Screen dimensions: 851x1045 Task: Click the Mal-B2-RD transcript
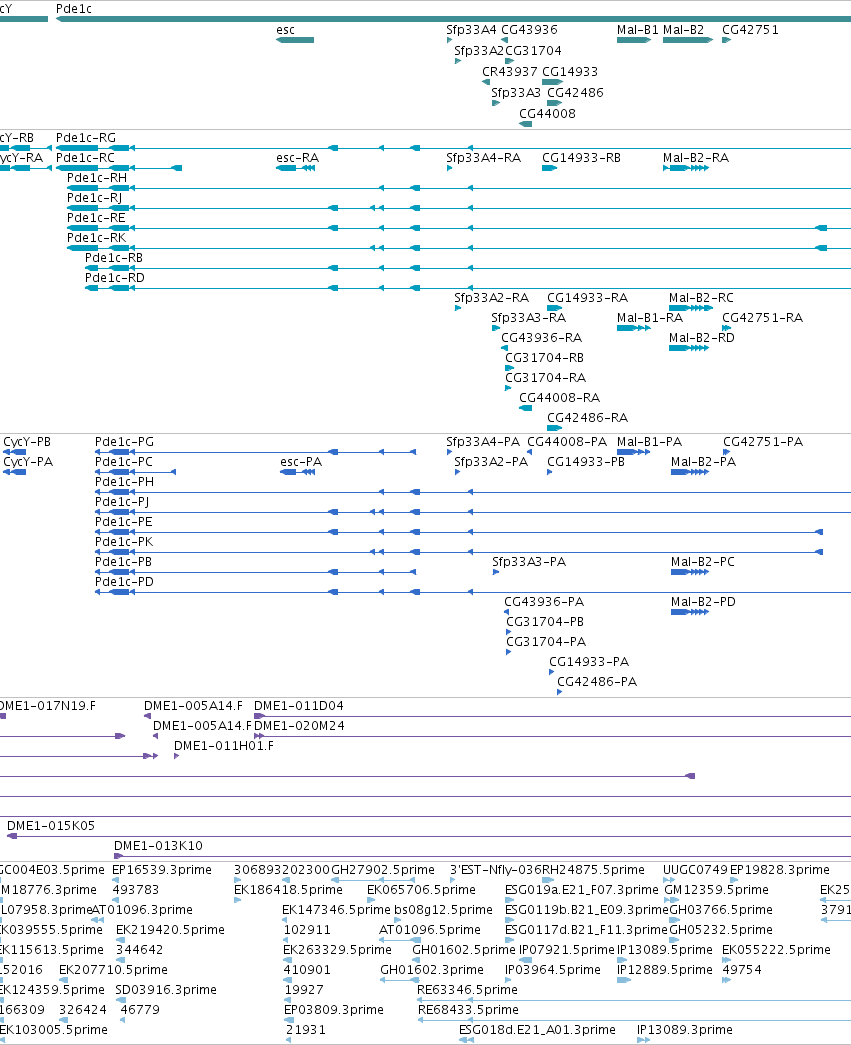coord(702,338)
